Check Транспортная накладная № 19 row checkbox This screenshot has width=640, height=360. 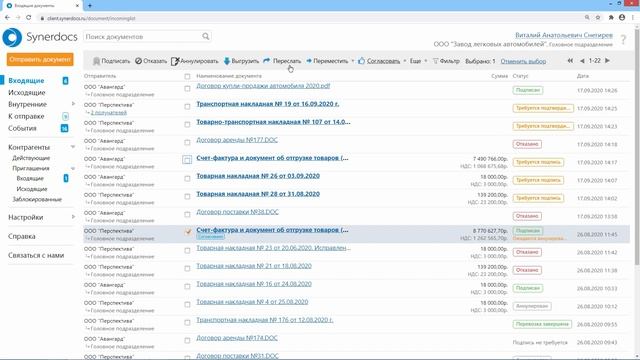click(x=187, y=107)
